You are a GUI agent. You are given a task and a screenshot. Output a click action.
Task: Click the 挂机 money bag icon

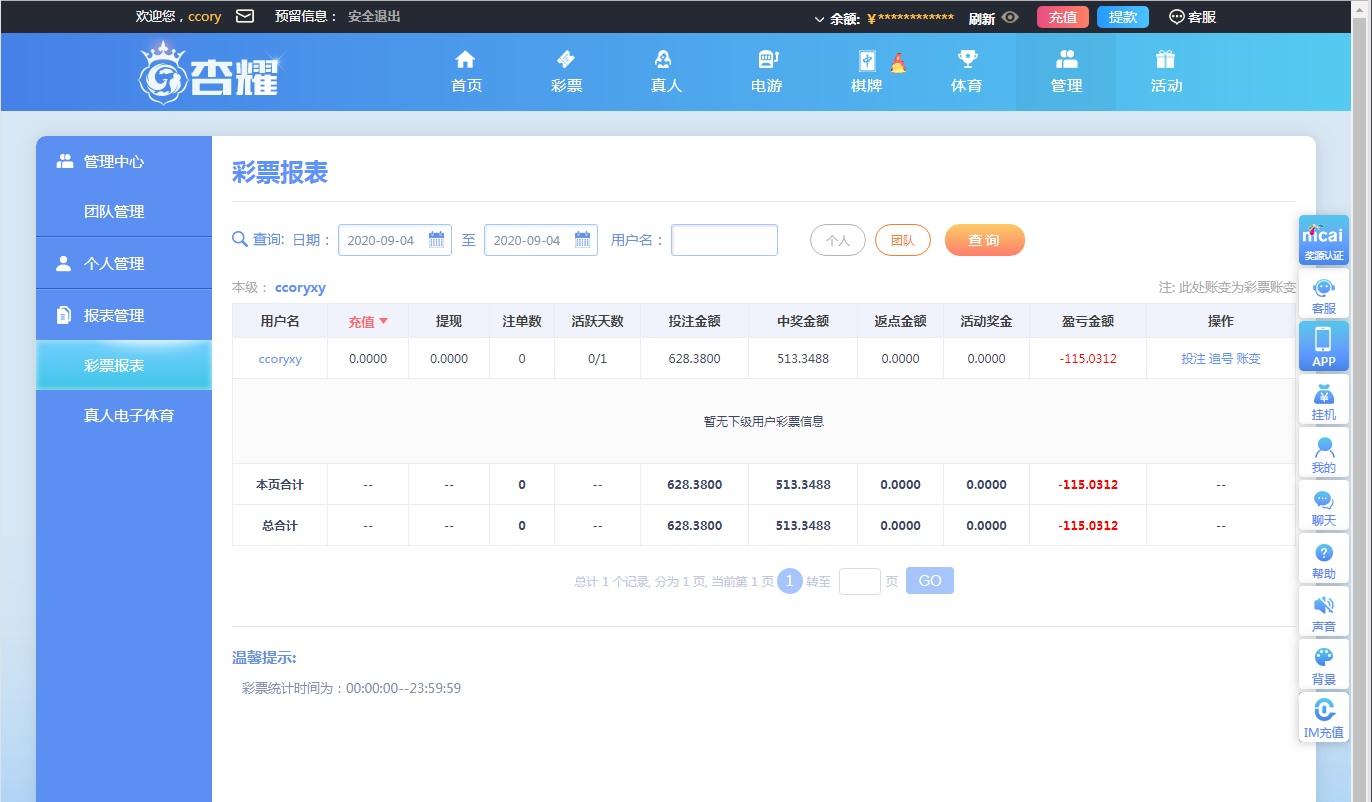(1323, 399)
